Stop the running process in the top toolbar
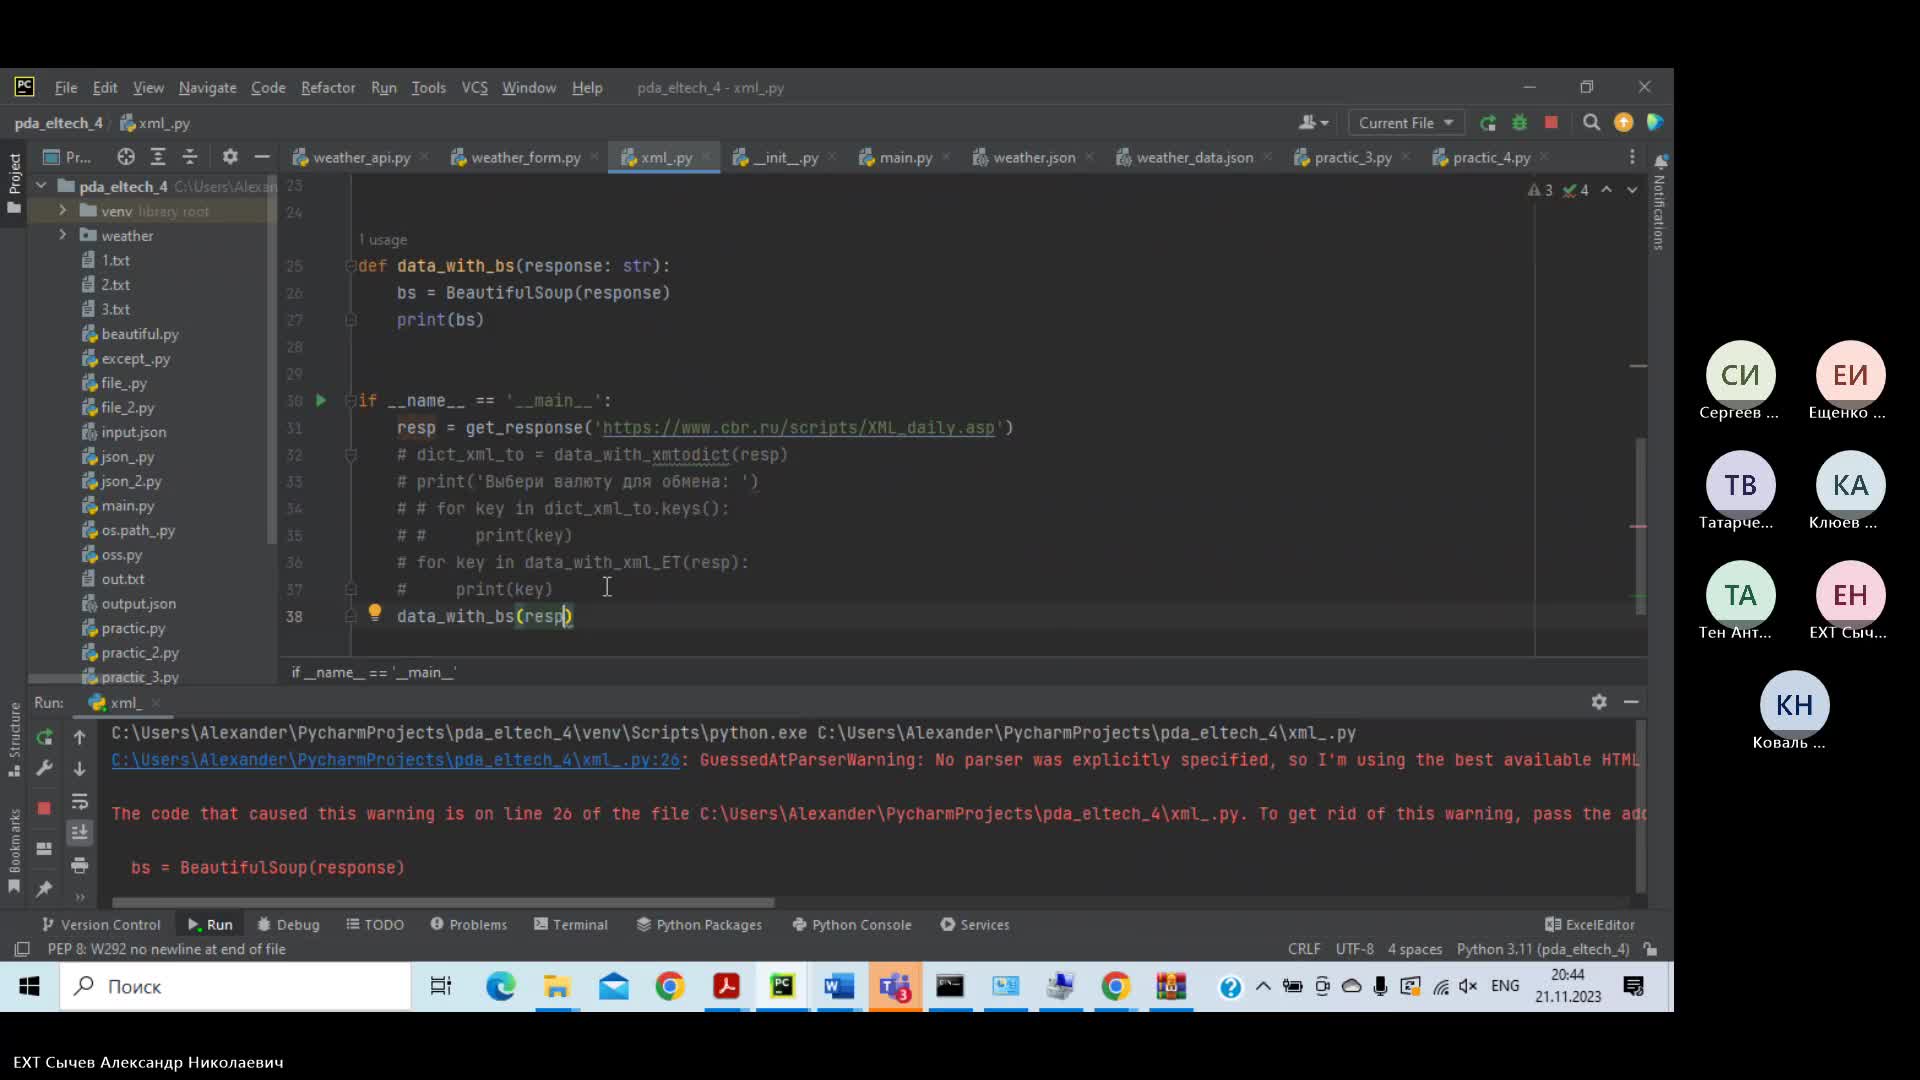This screenshot has width=1920, height=1080. click(1551, 123)
